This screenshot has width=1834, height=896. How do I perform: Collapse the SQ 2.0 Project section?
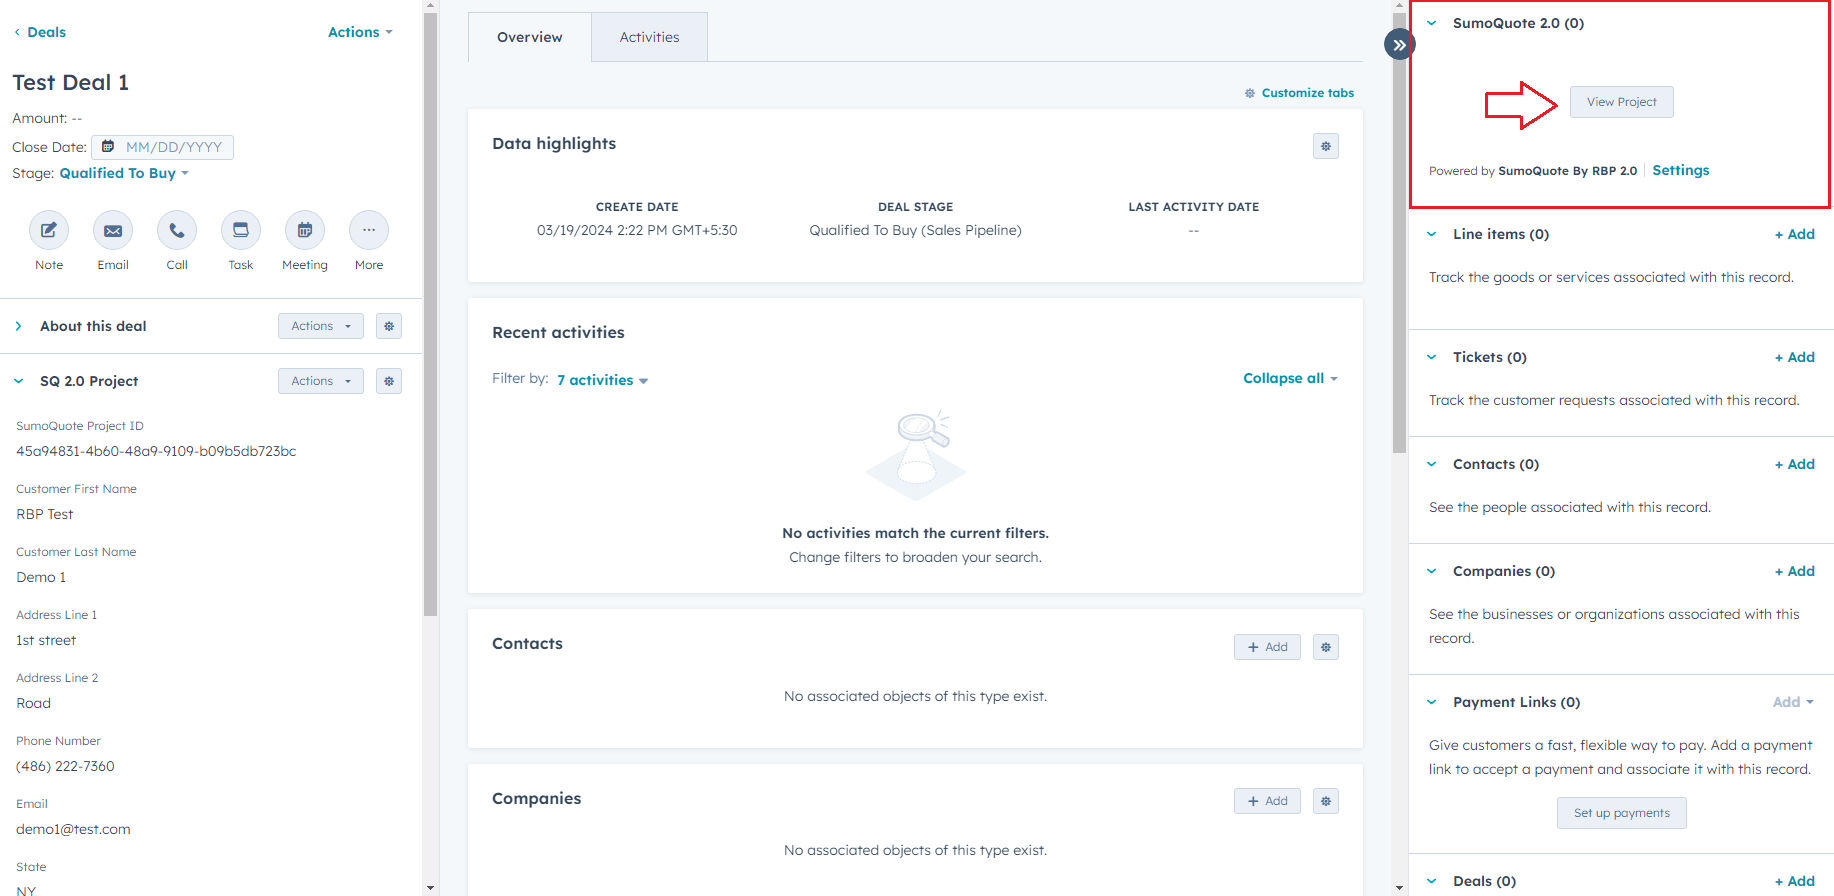point(18,381)
